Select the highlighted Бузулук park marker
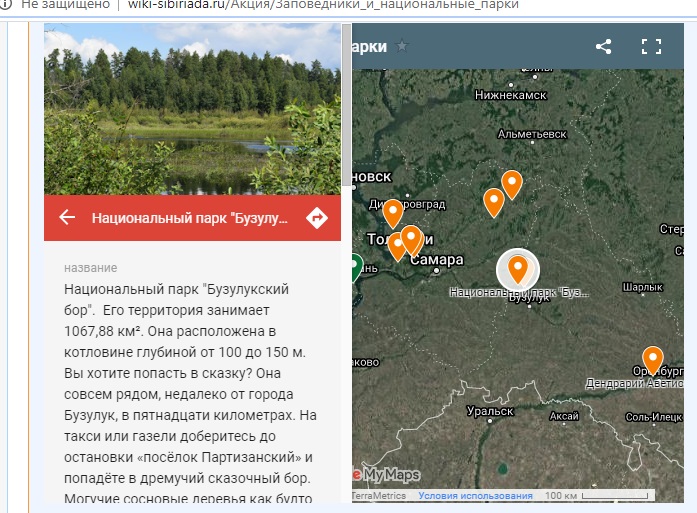 (518, 269)
